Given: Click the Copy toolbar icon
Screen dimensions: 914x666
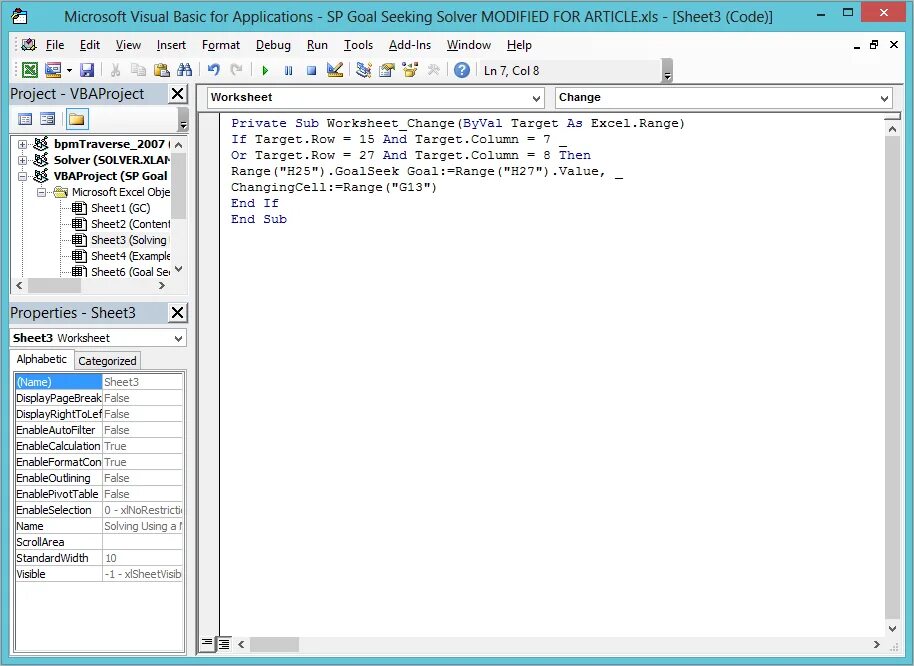Looking at the screenshot, I should [138, 71].
